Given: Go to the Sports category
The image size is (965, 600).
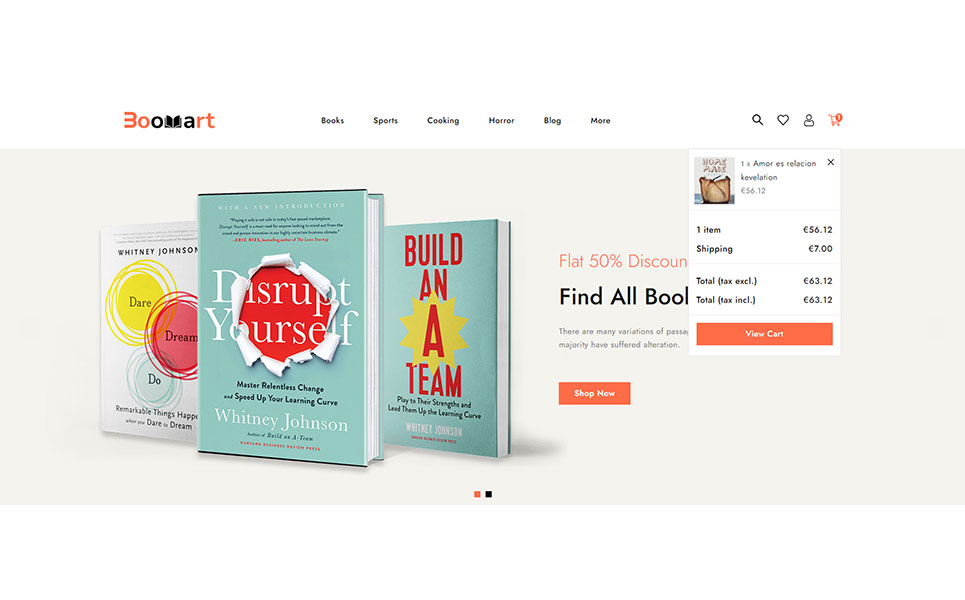Looking at the screenshot, I should click(385, 120).
